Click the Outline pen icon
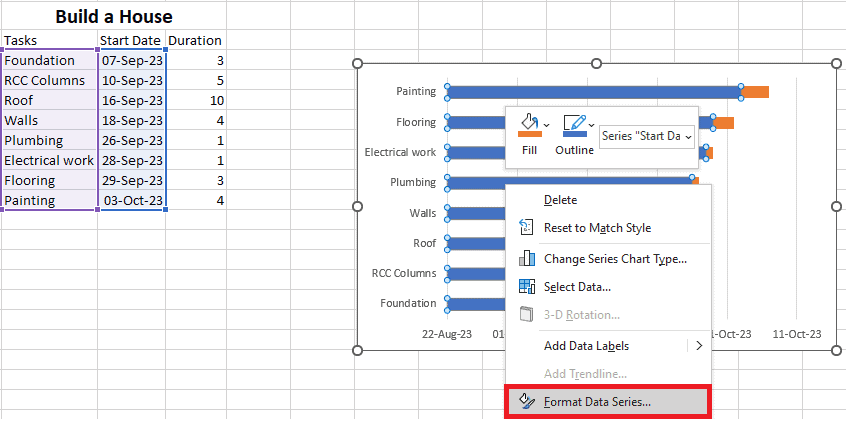Image resolution: width=846 pixels, height=421 pixels. point(573,125)
